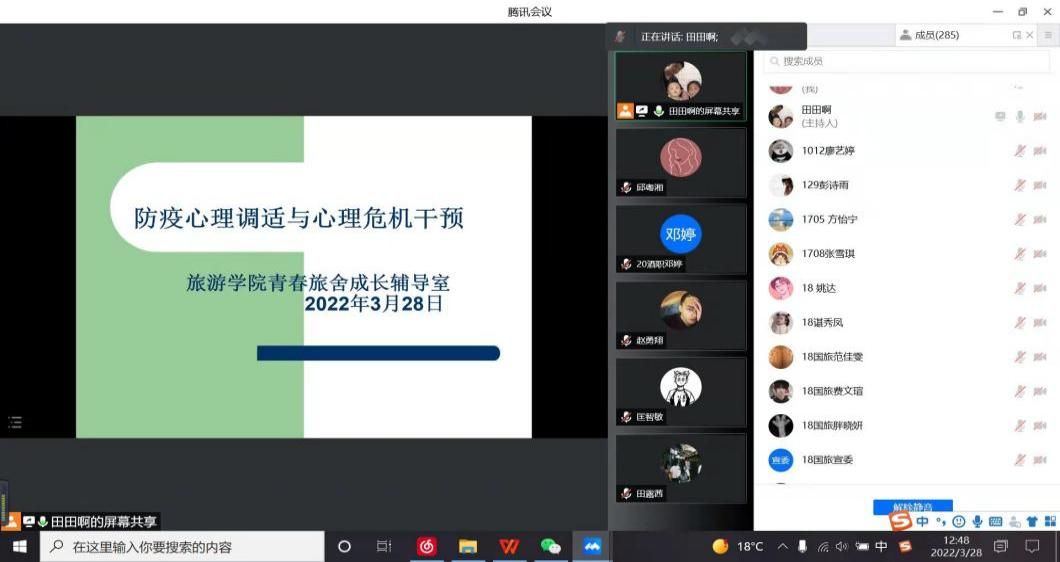Open the 成员(285) members tab
Image resolution: width=1060 pixels, height=562 pixels.
pos(930,35)
